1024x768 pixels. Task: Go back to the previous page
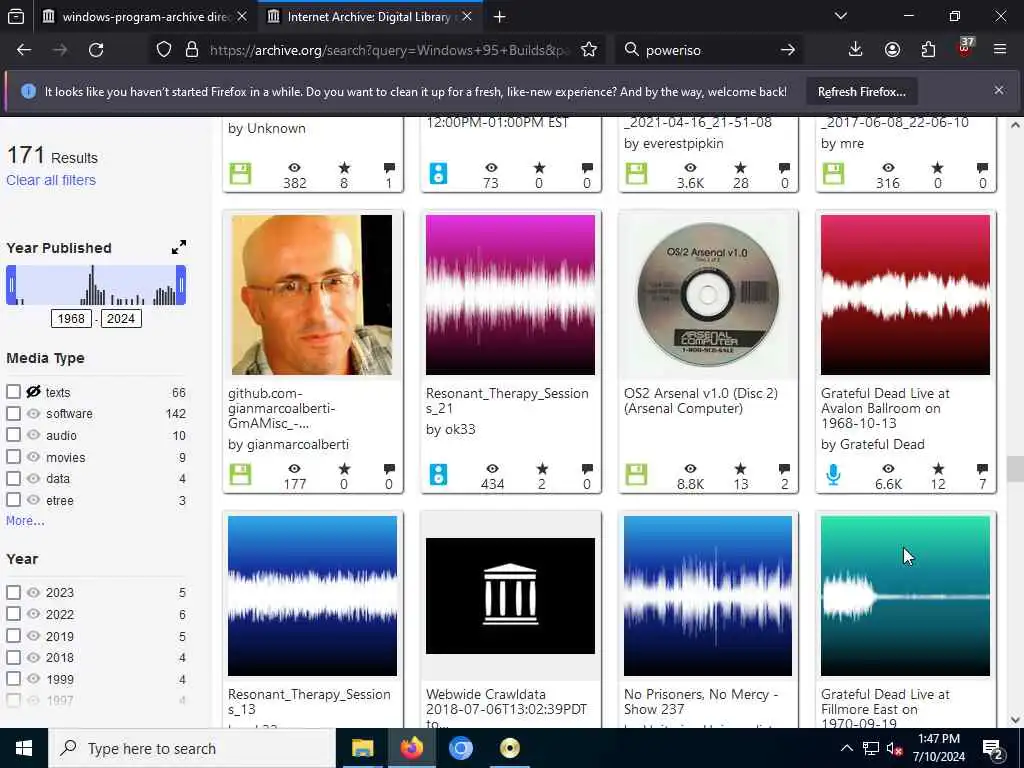pyautogui.click(x=24, y=50)
